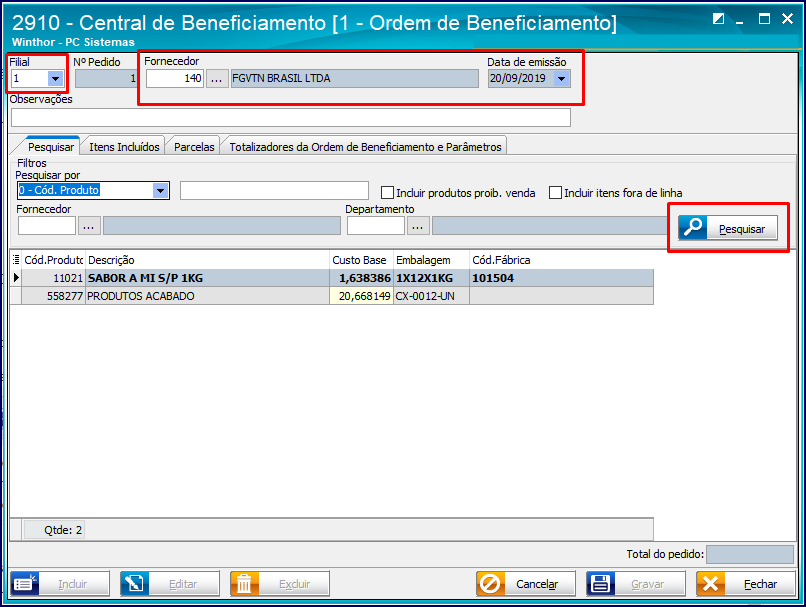Click the header Fornecedor code field 140

175,79
